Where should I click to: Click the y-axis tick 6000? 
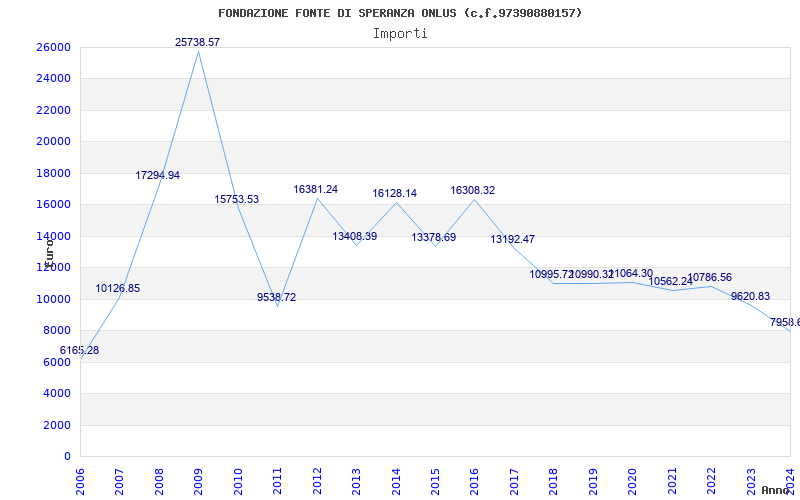click(x=57, y=362)
